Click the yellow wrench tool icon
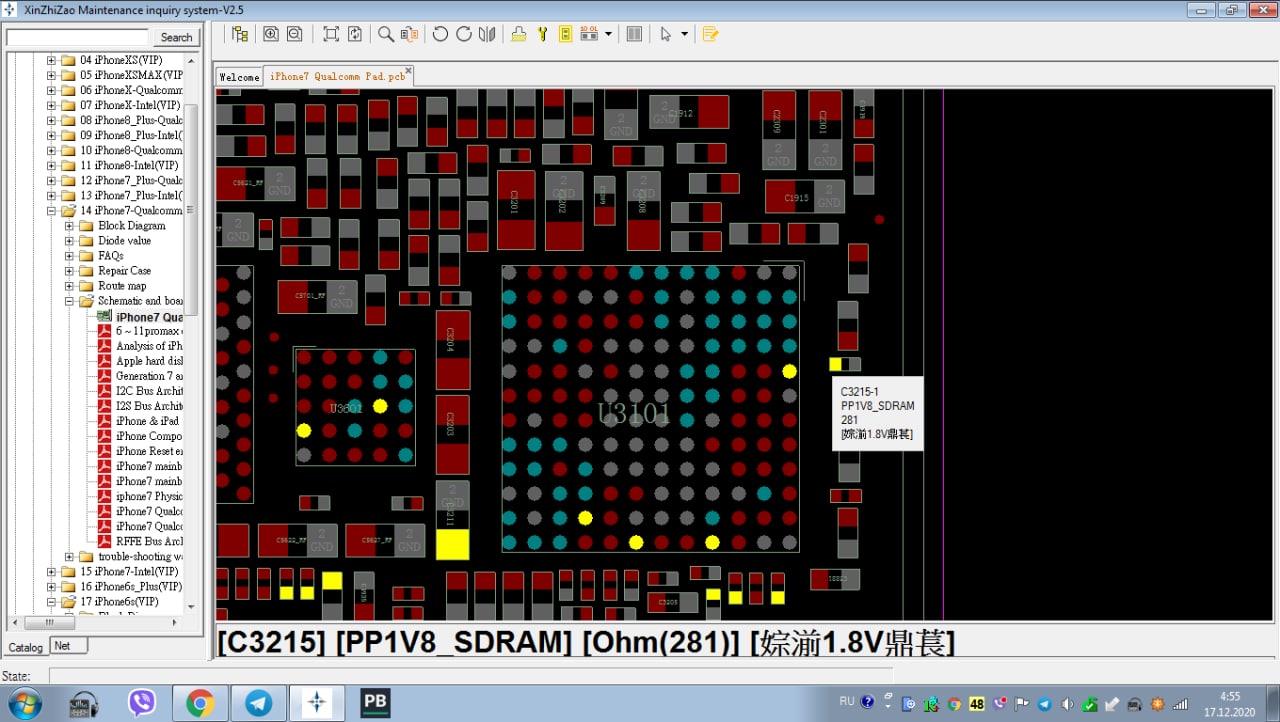Screen dimensions: 1280x722 pyautogui.click(x=542, y=34)
